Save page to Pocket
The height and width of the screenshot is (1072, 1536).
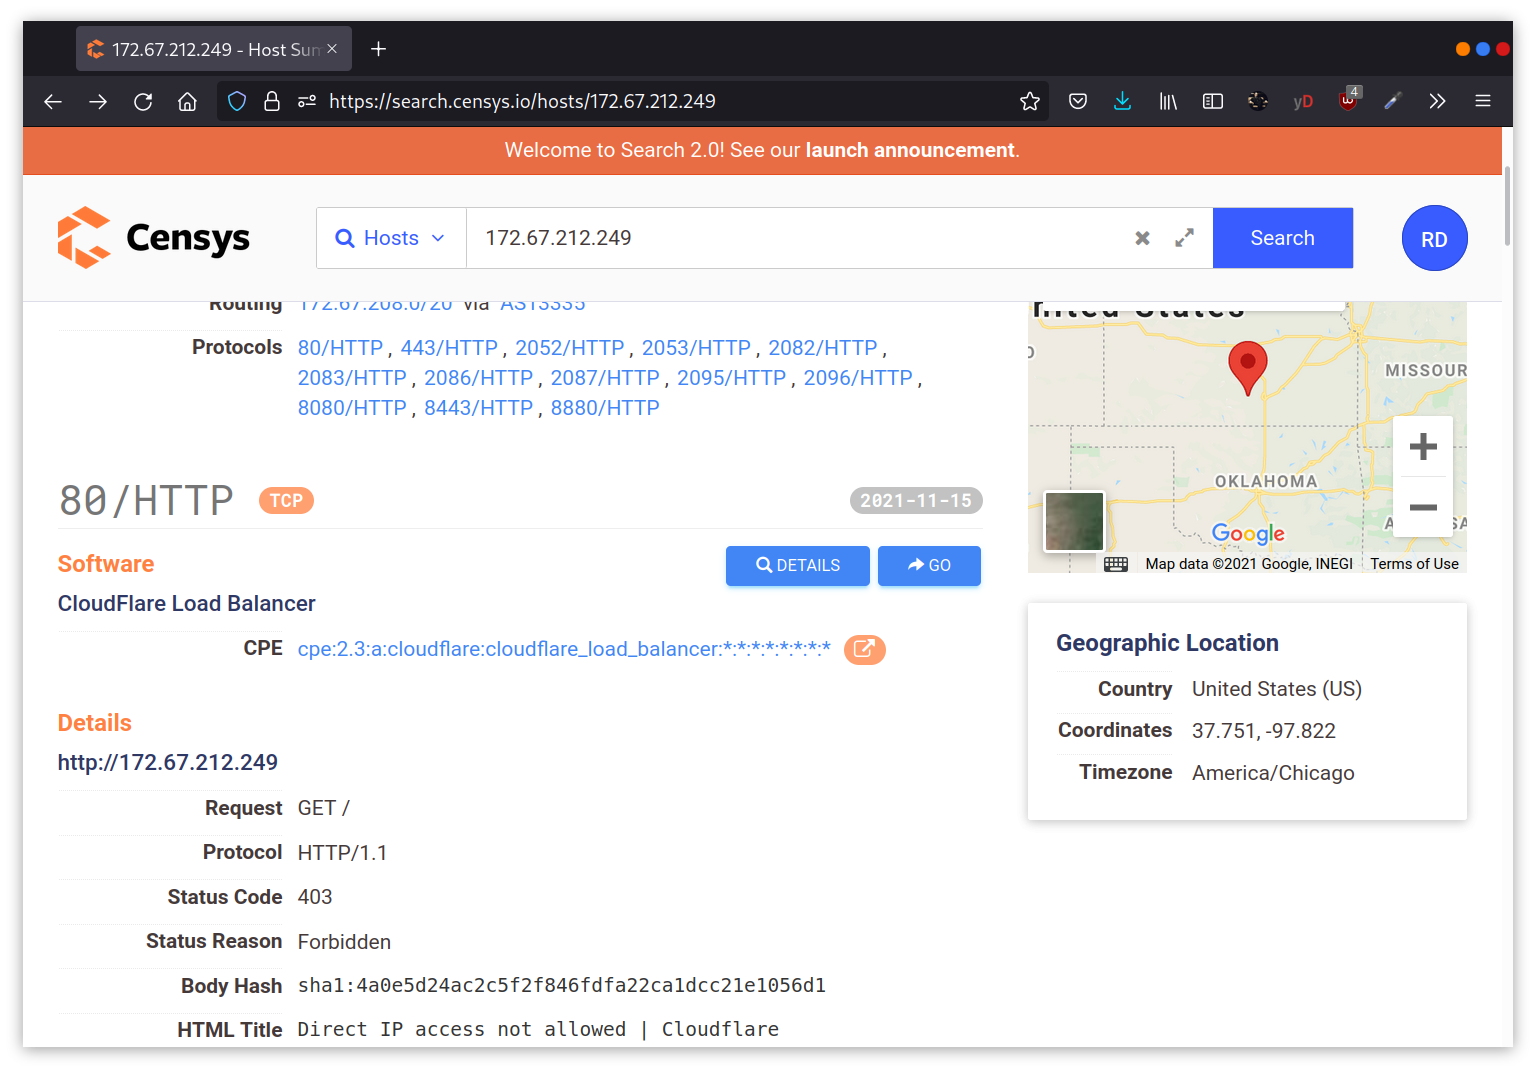point(1078,101)
